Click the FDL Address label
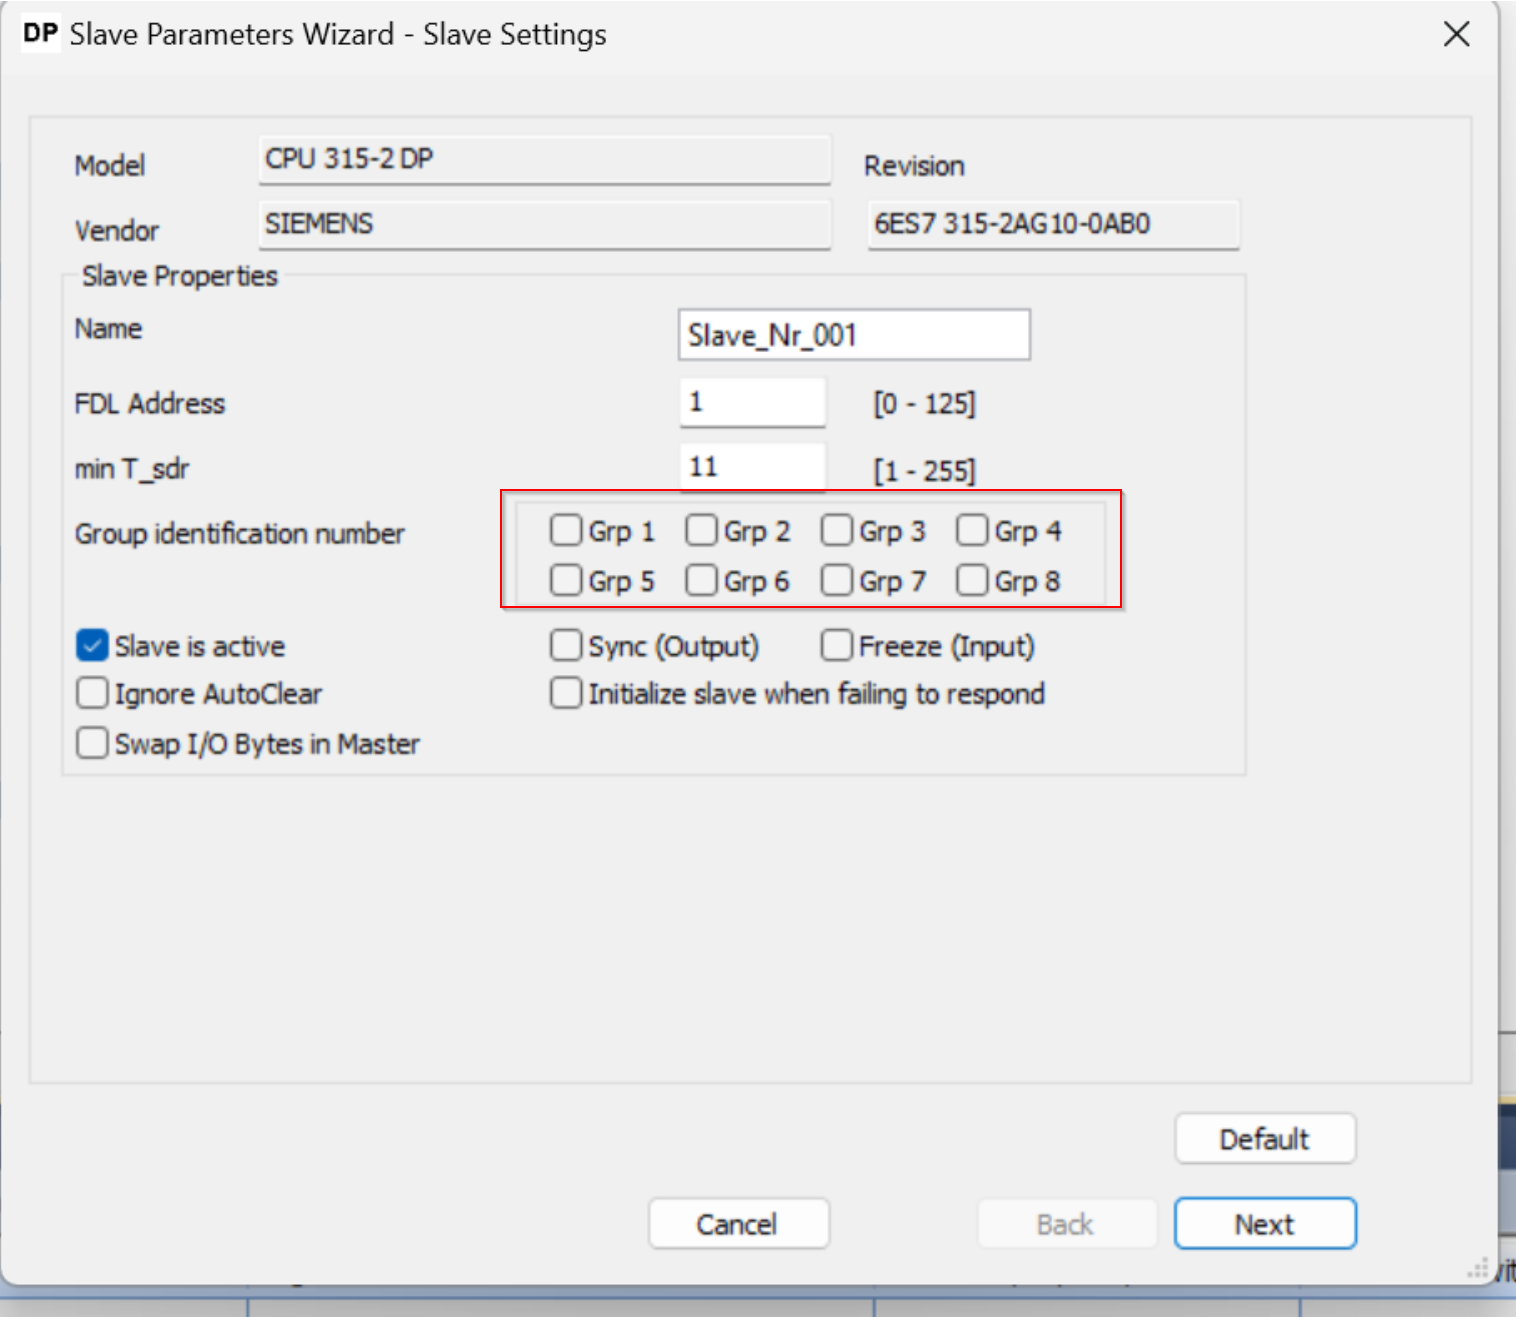This screenshot has width=1516, height=1317. (x=150, y=404)
